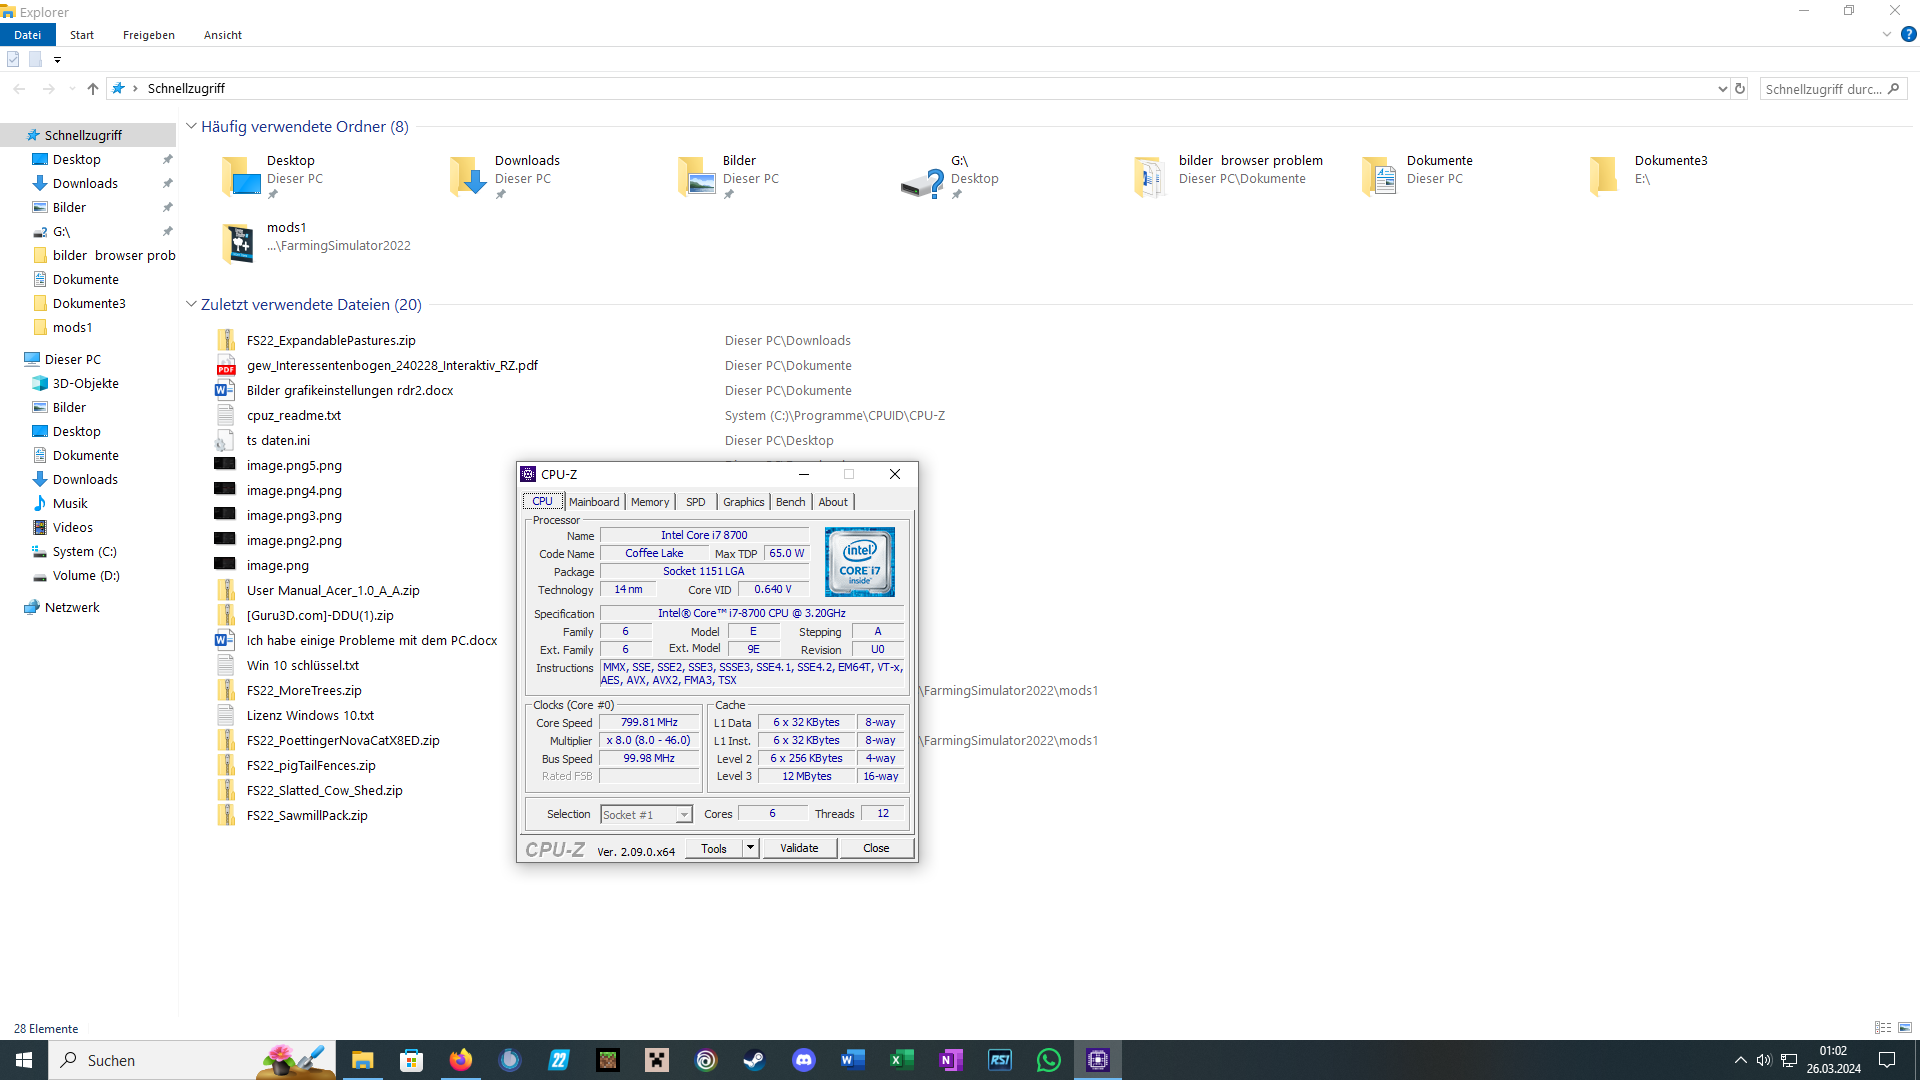
Task: Open the Socket #1 selection dropdown
Action: 684,814
